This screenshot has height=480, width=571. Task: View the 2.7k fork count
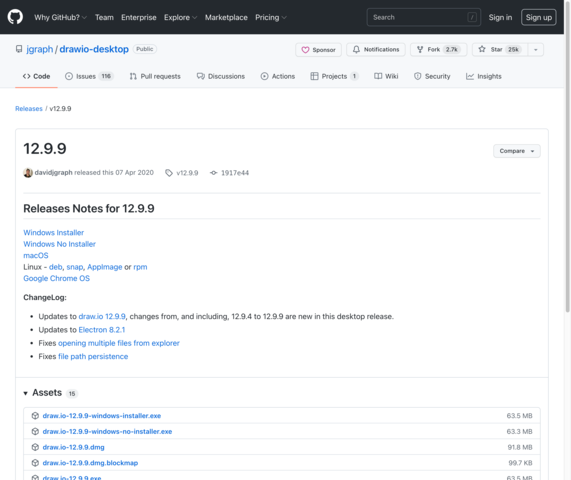pos(452,50)
